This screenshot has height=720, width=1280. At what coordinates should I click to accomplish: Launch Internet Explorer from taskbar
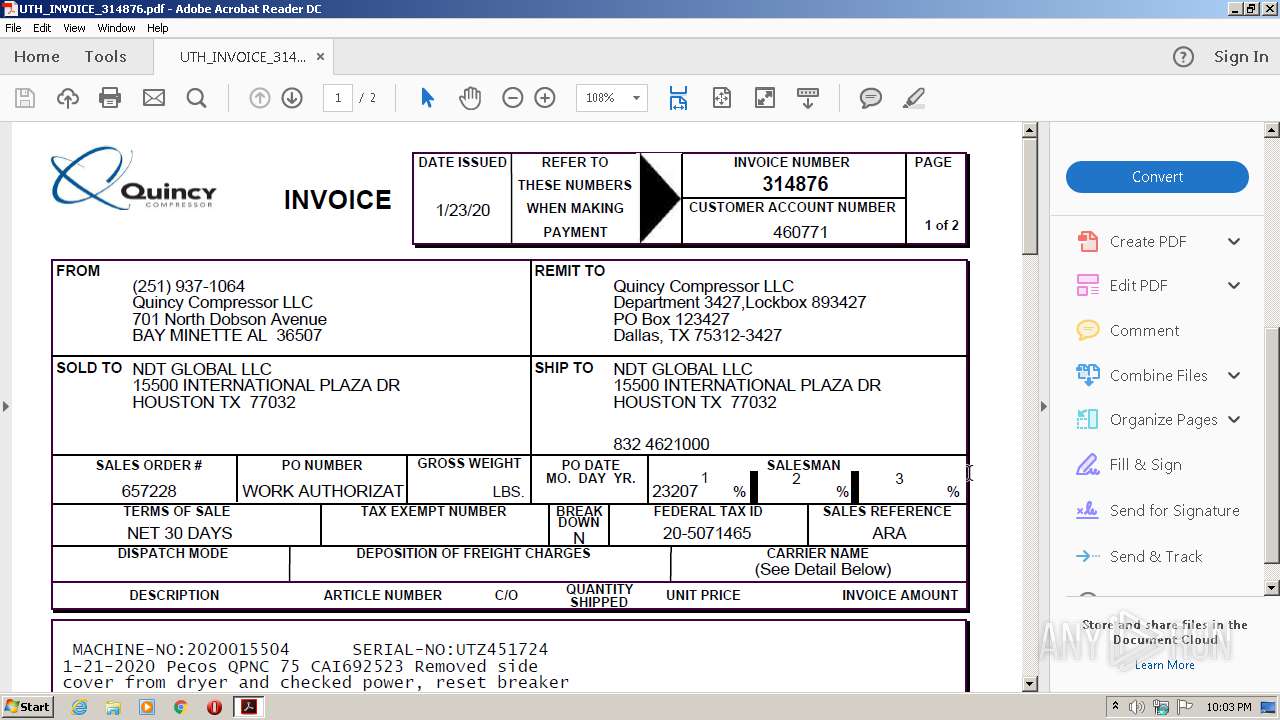pyautogui.click(x=79, y=707)
